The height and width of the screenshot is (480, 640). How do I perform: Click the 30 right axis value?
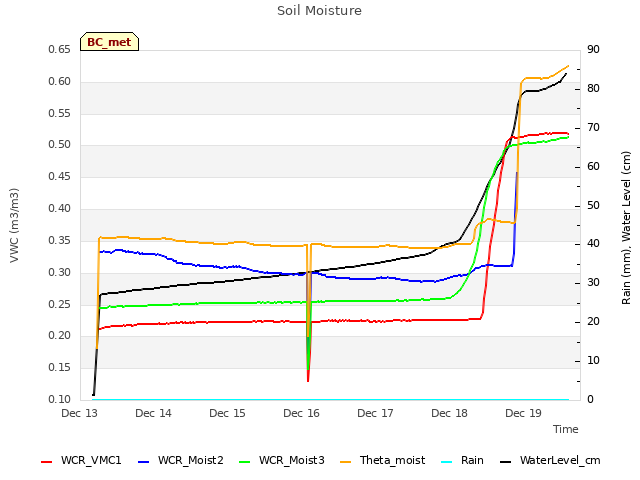coord(593,283)
